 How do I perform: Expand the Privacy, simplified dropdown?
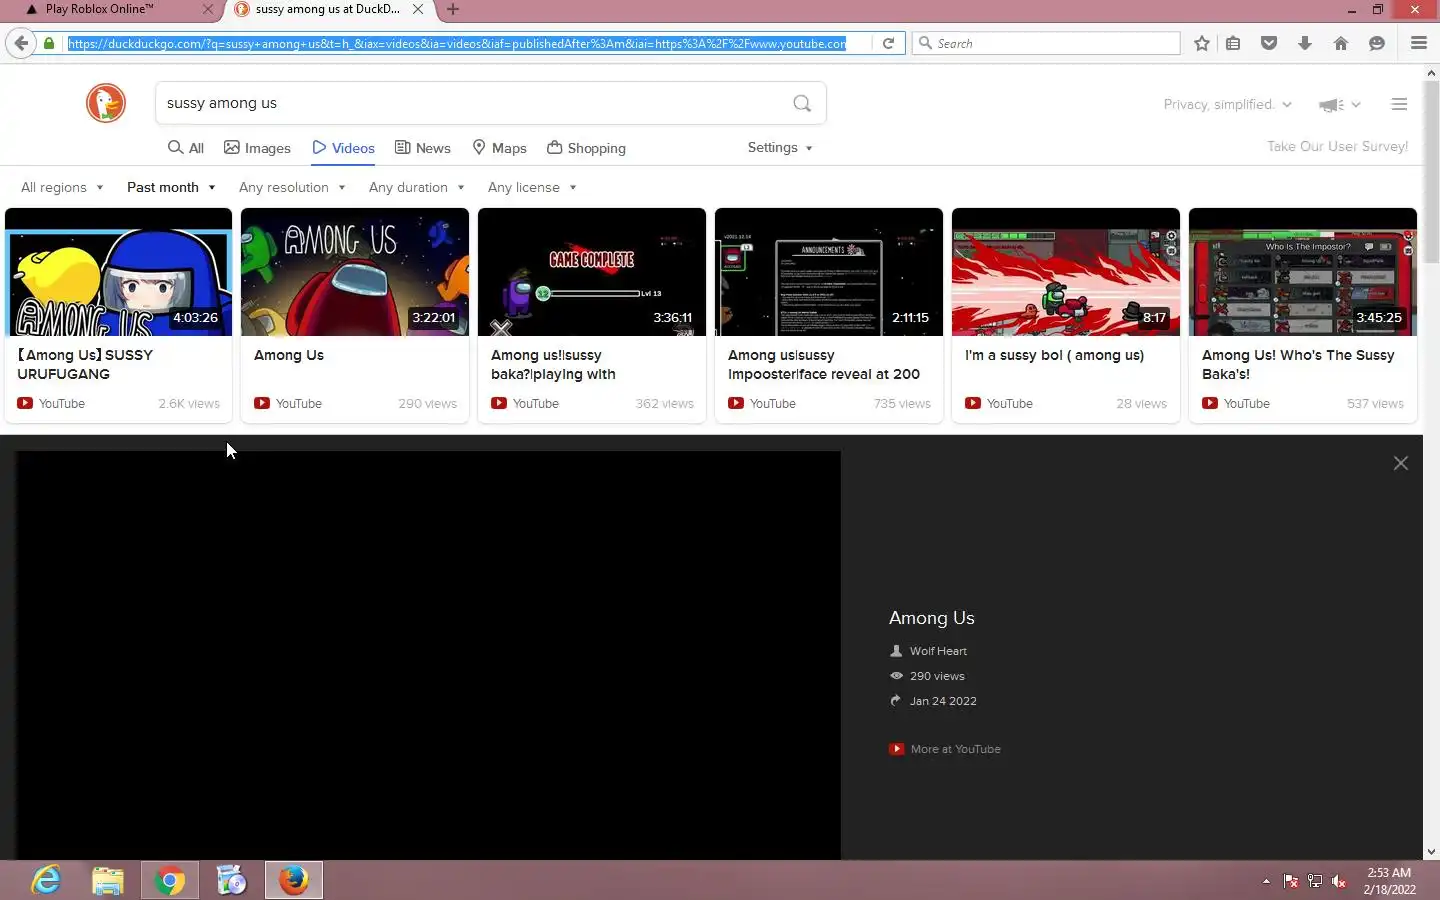pos(1227,104)
